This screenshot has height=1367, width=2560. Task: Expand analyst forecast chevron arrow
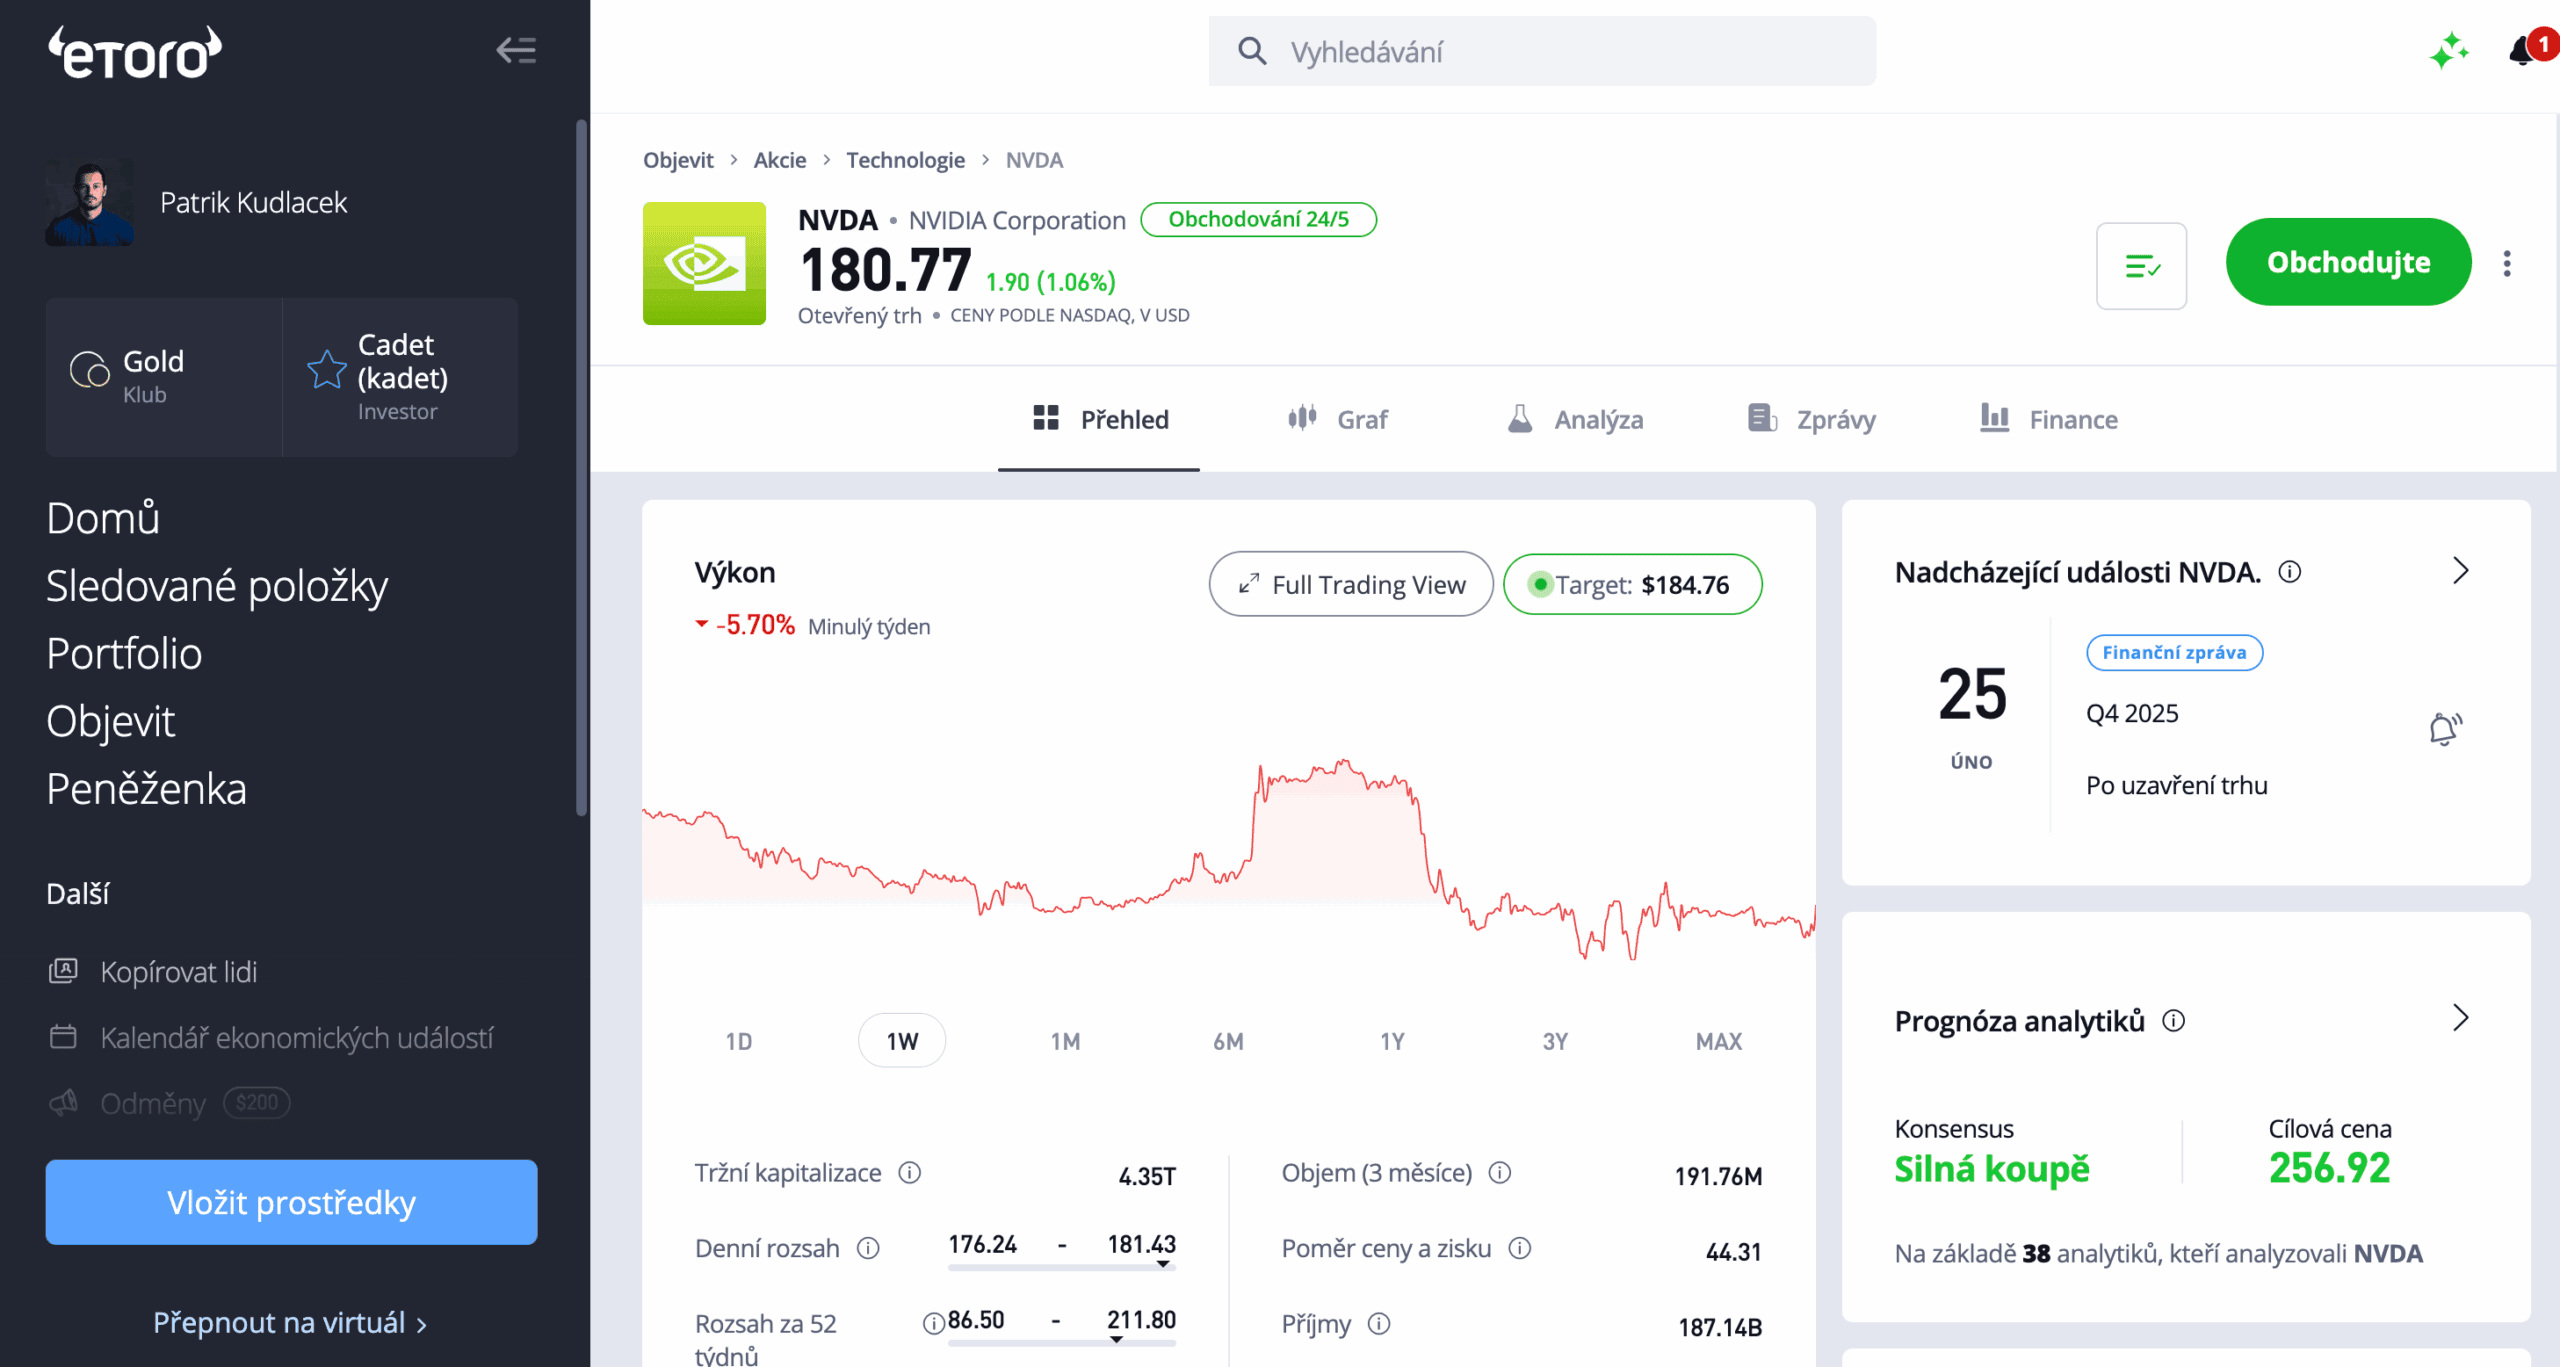pyautogui.click(x=2461, y=1018)
